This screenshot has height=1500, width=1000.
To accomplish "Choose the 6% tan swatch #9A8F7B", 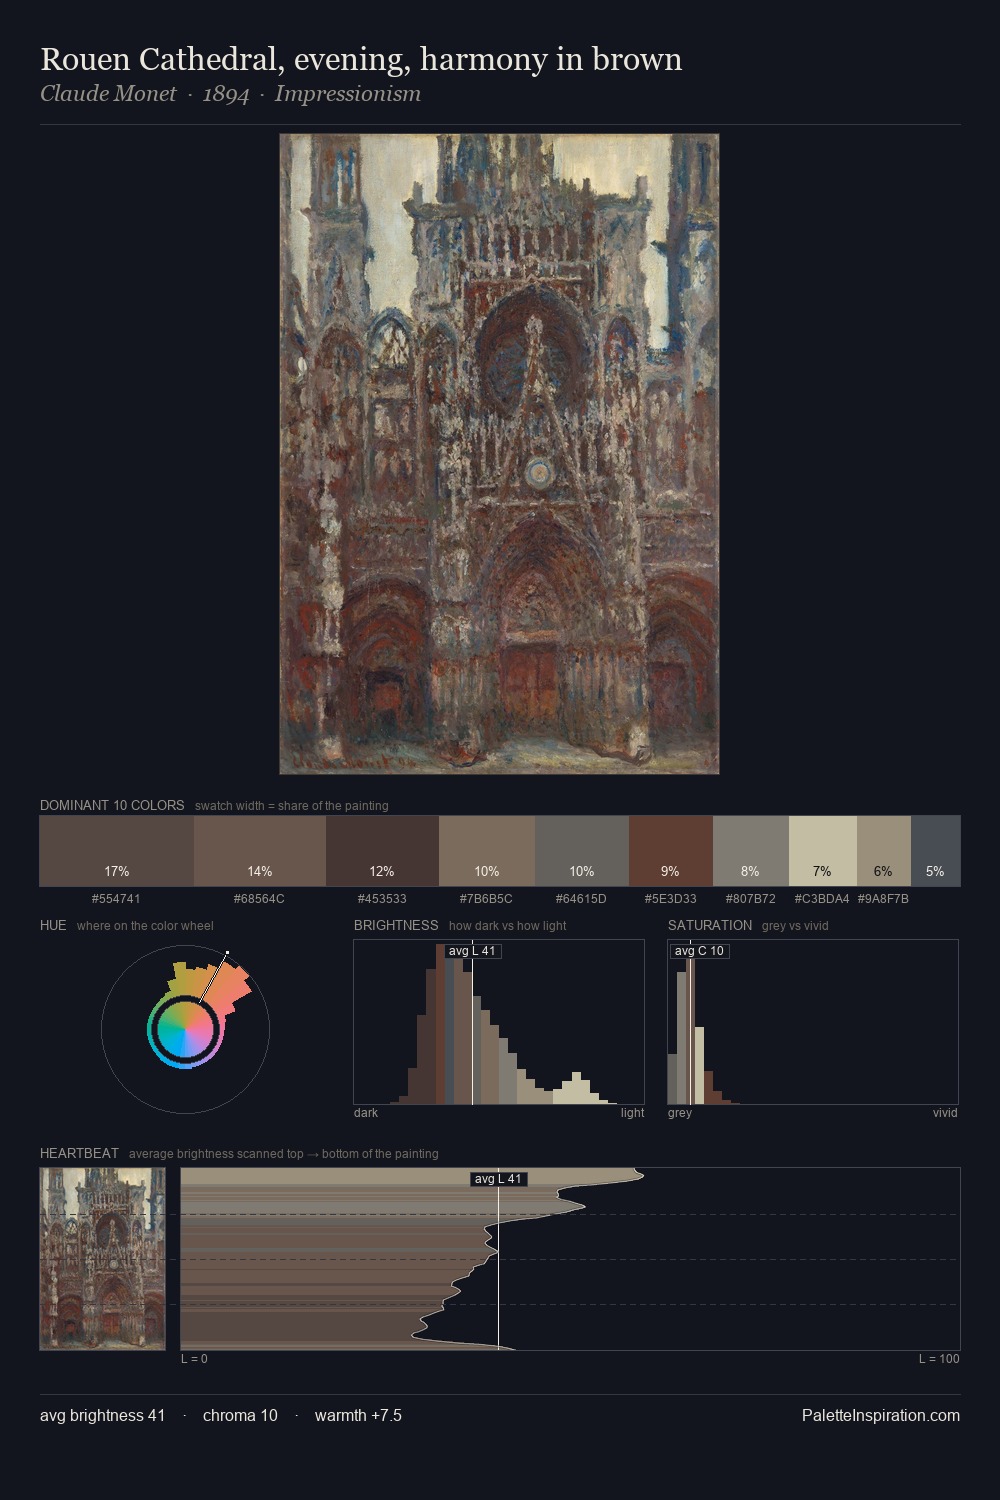I will [x=884, y=851].
